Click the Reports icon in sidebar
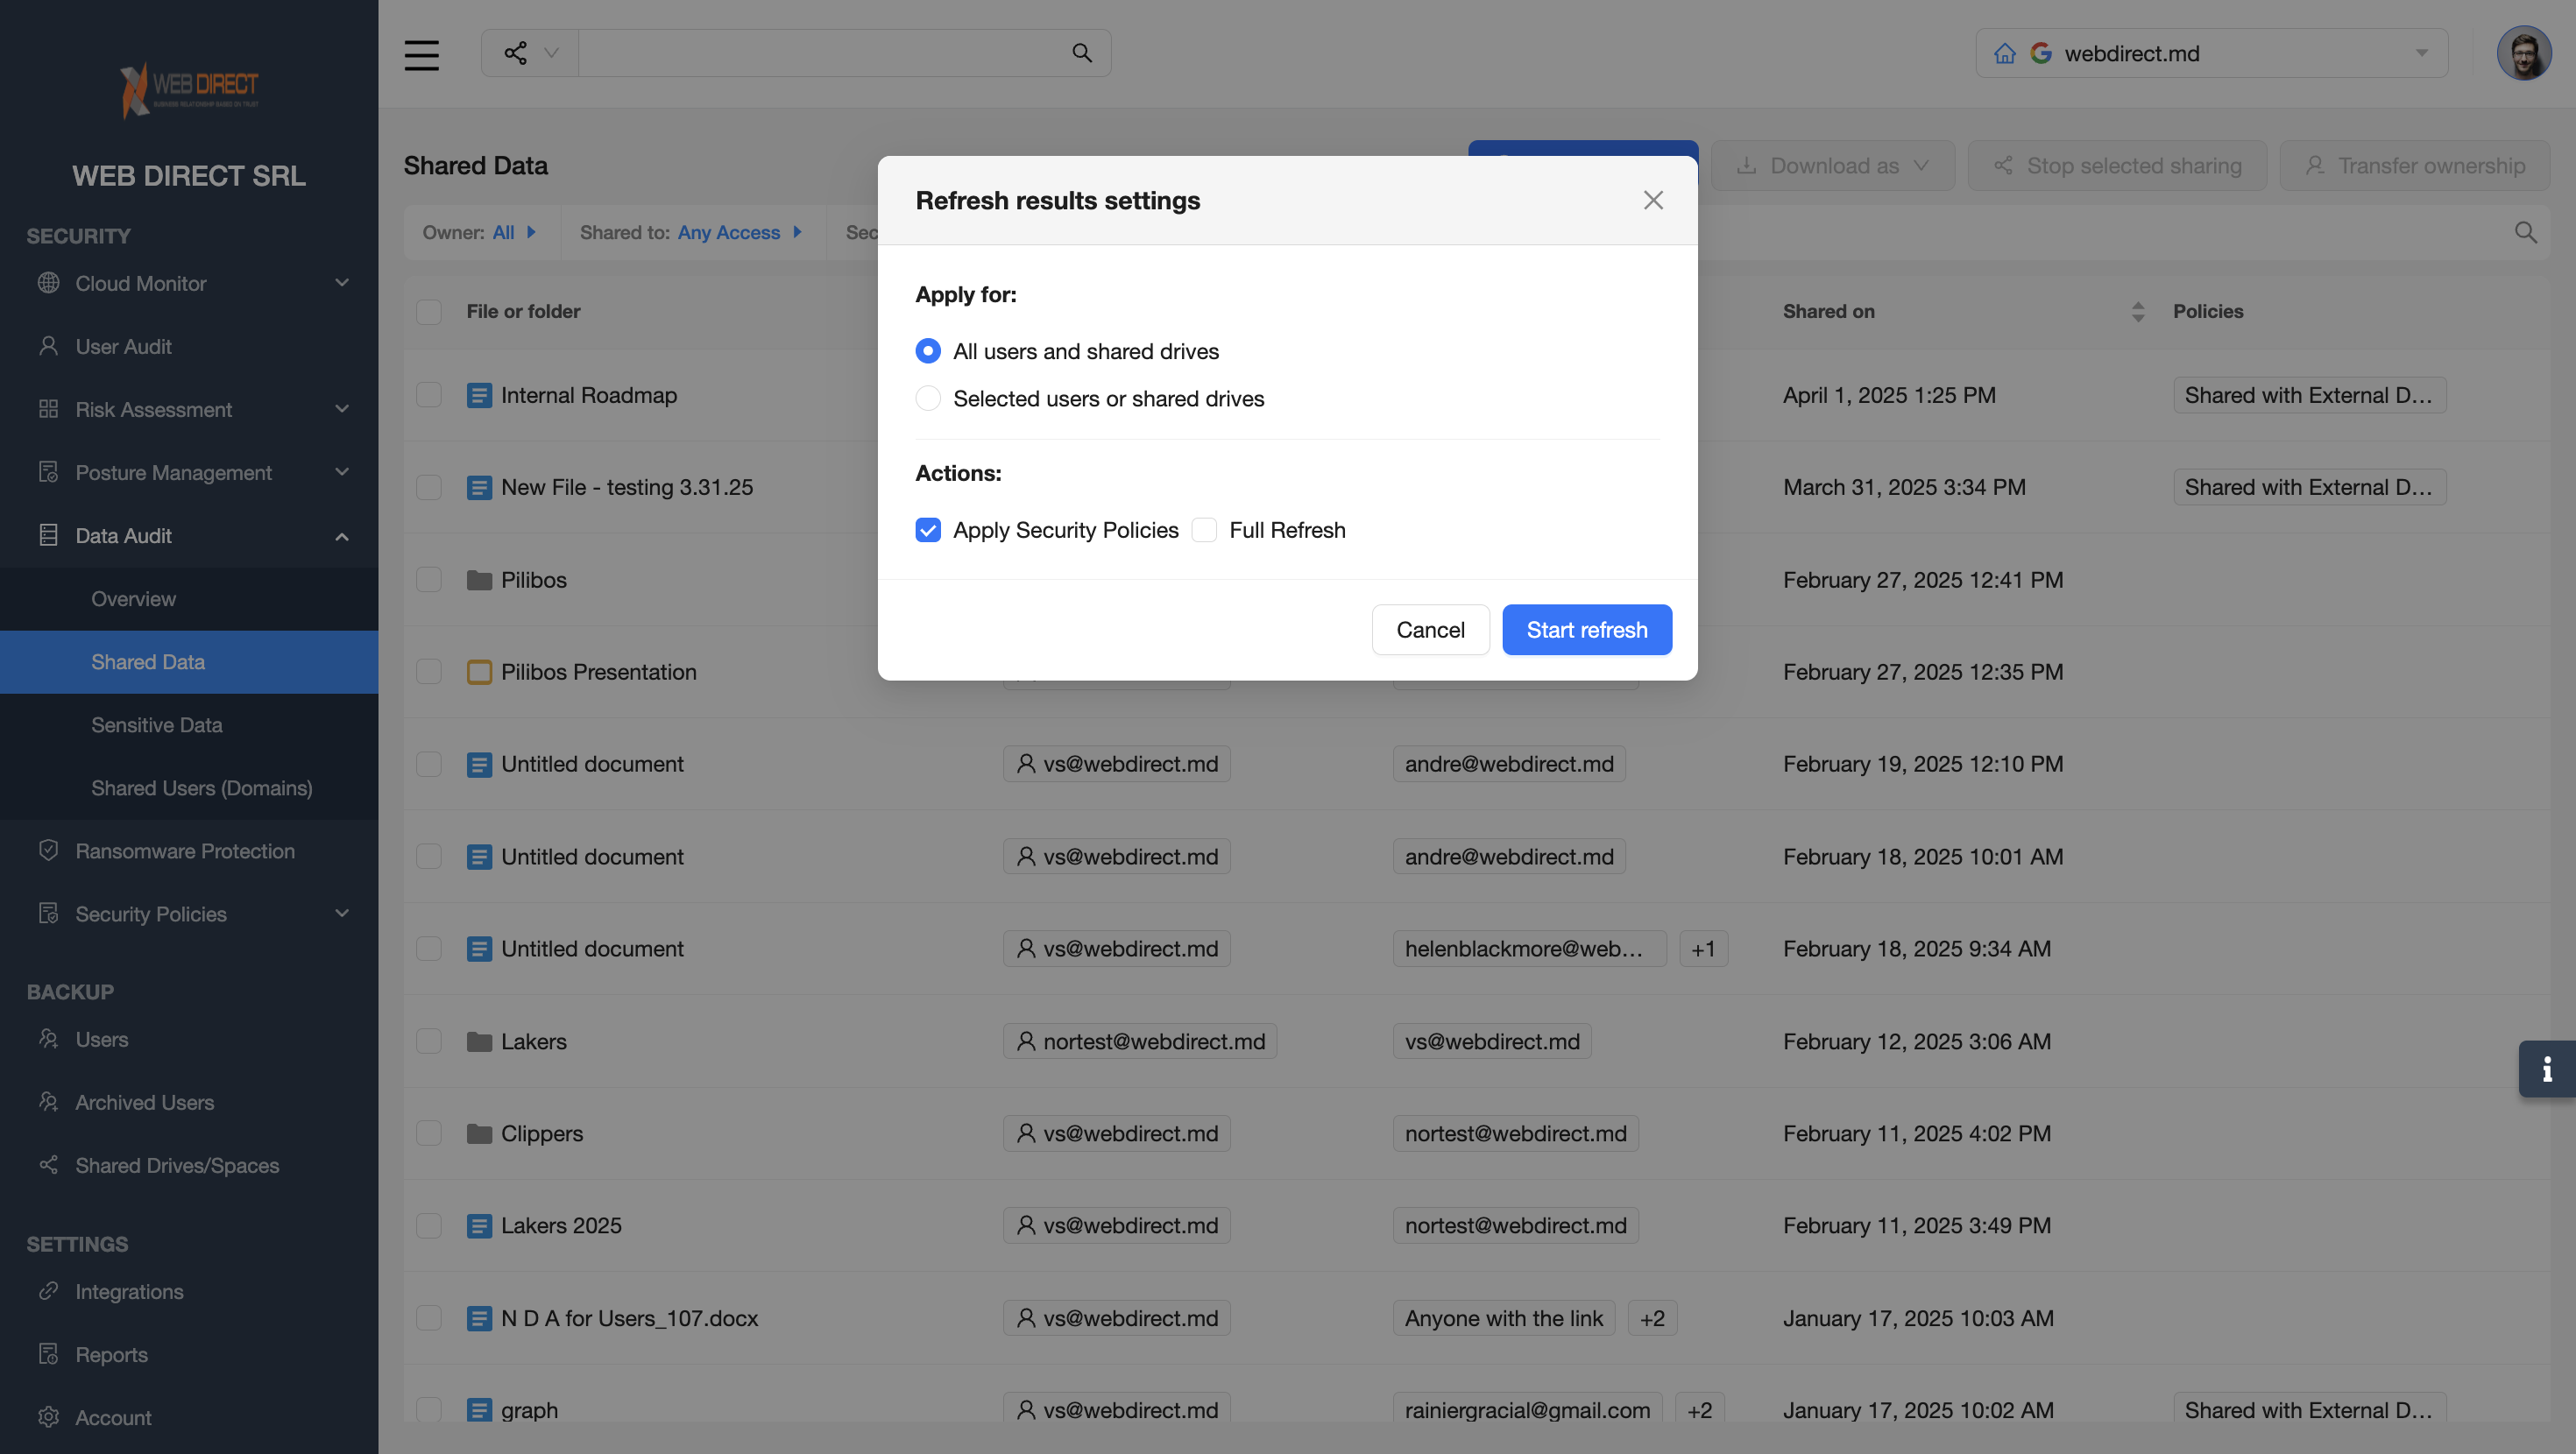The height and width of the screenshot is (1454, 2576). click(x=48, y=1354)
